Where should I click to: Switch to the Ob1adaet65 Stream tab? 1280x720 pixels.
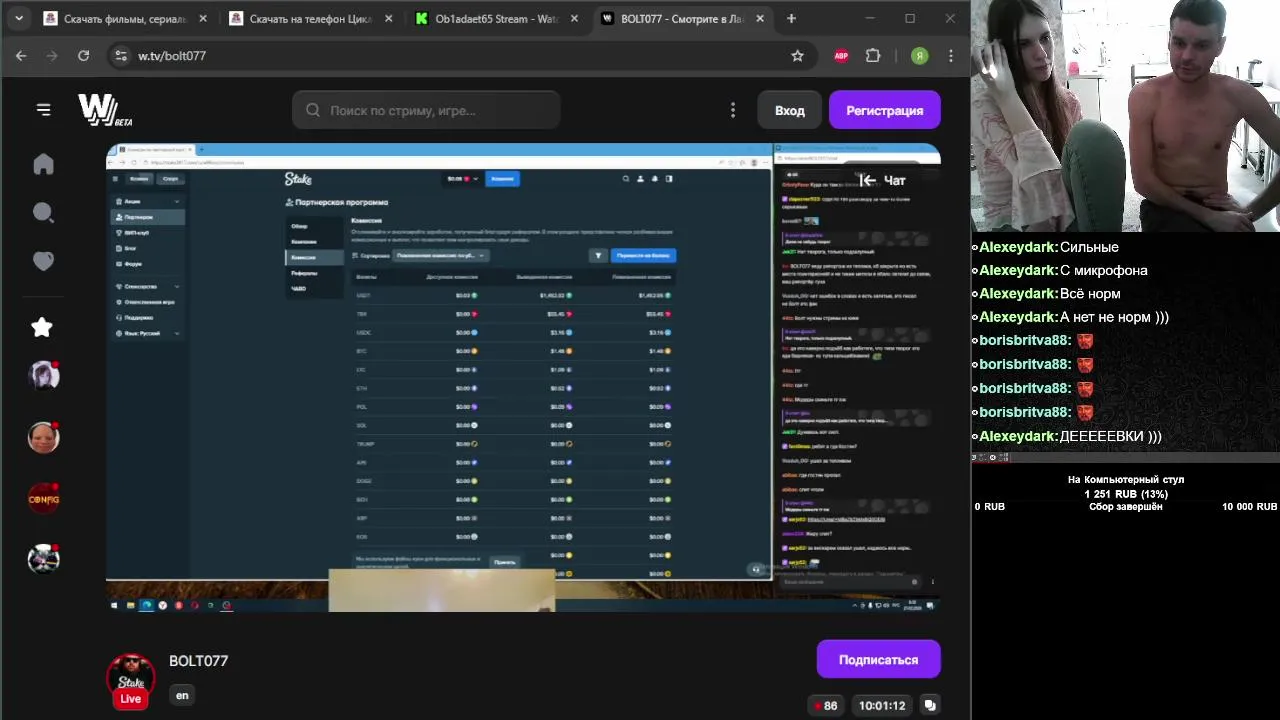click(496, 18)
